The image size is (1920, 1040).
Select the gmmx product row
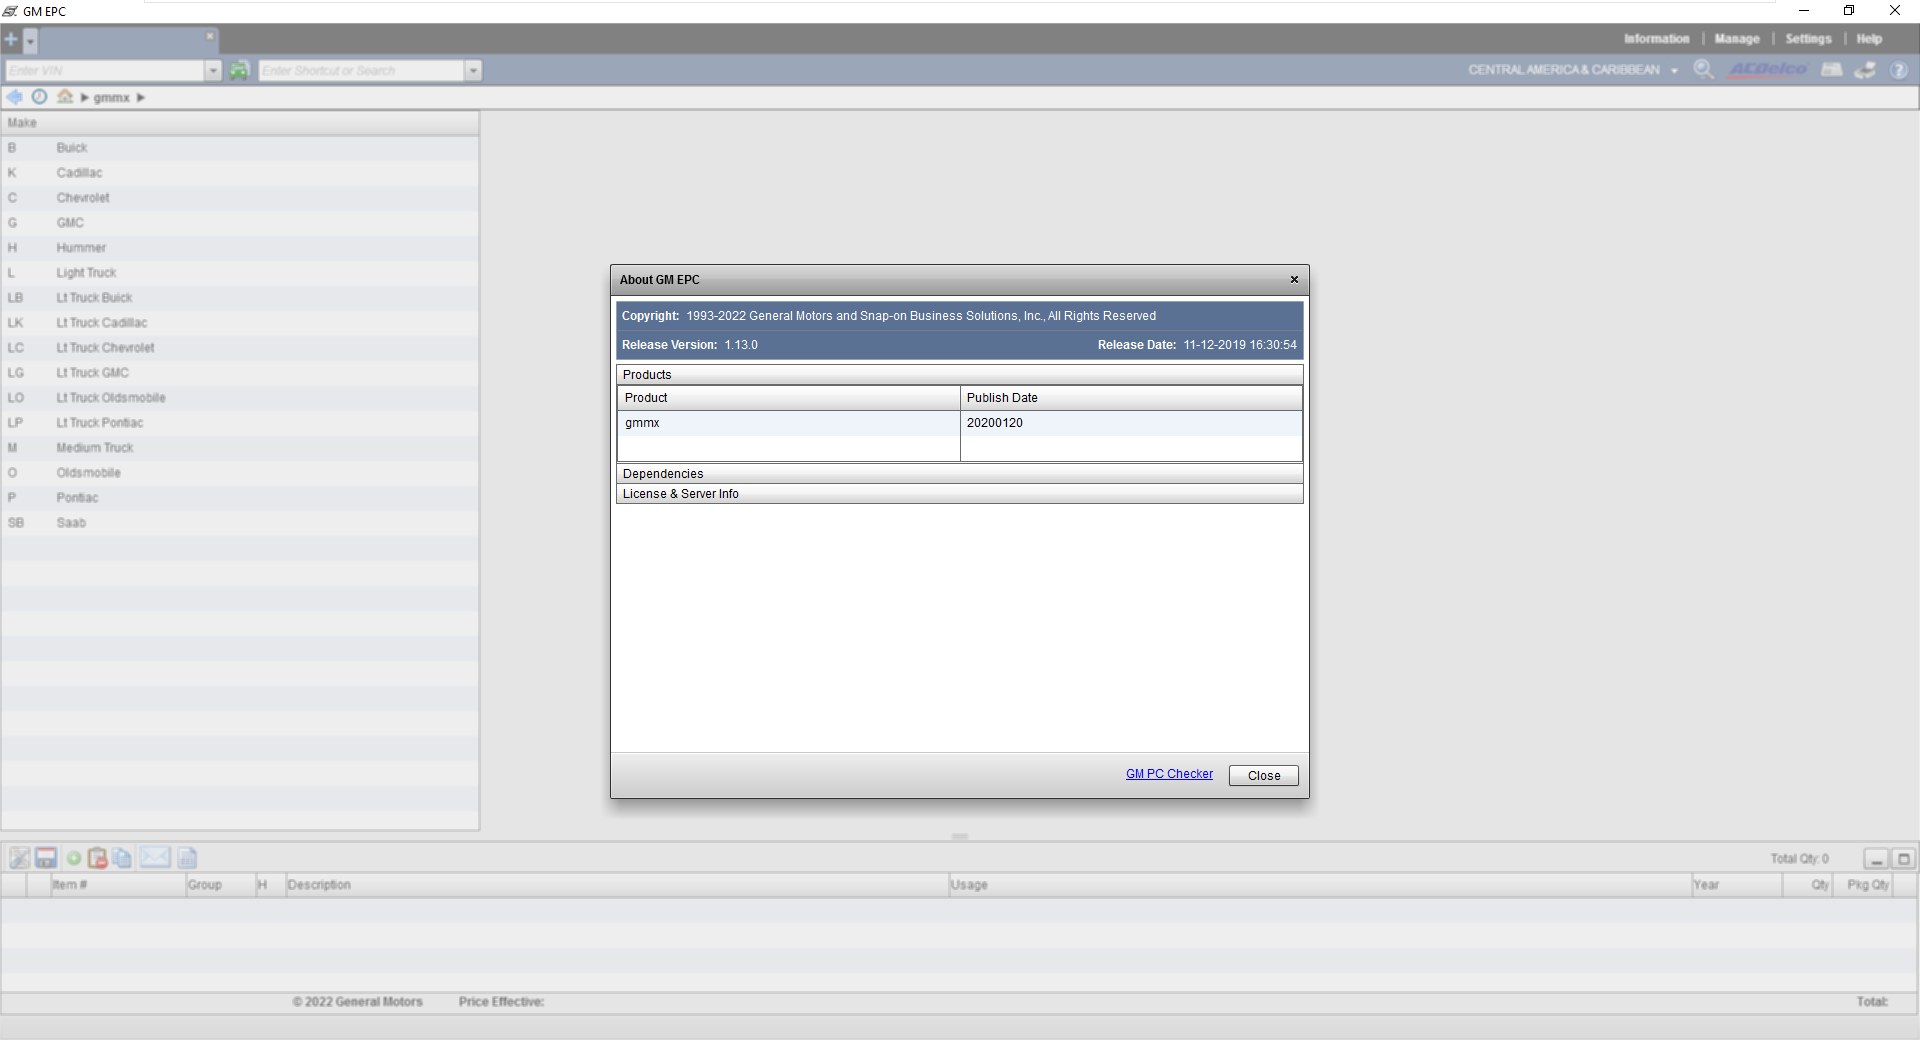[959, 423]
